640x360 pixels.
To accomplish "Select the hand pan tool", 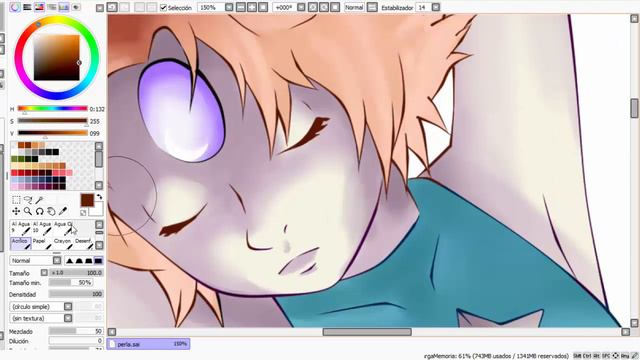I will tap(51, 211).
